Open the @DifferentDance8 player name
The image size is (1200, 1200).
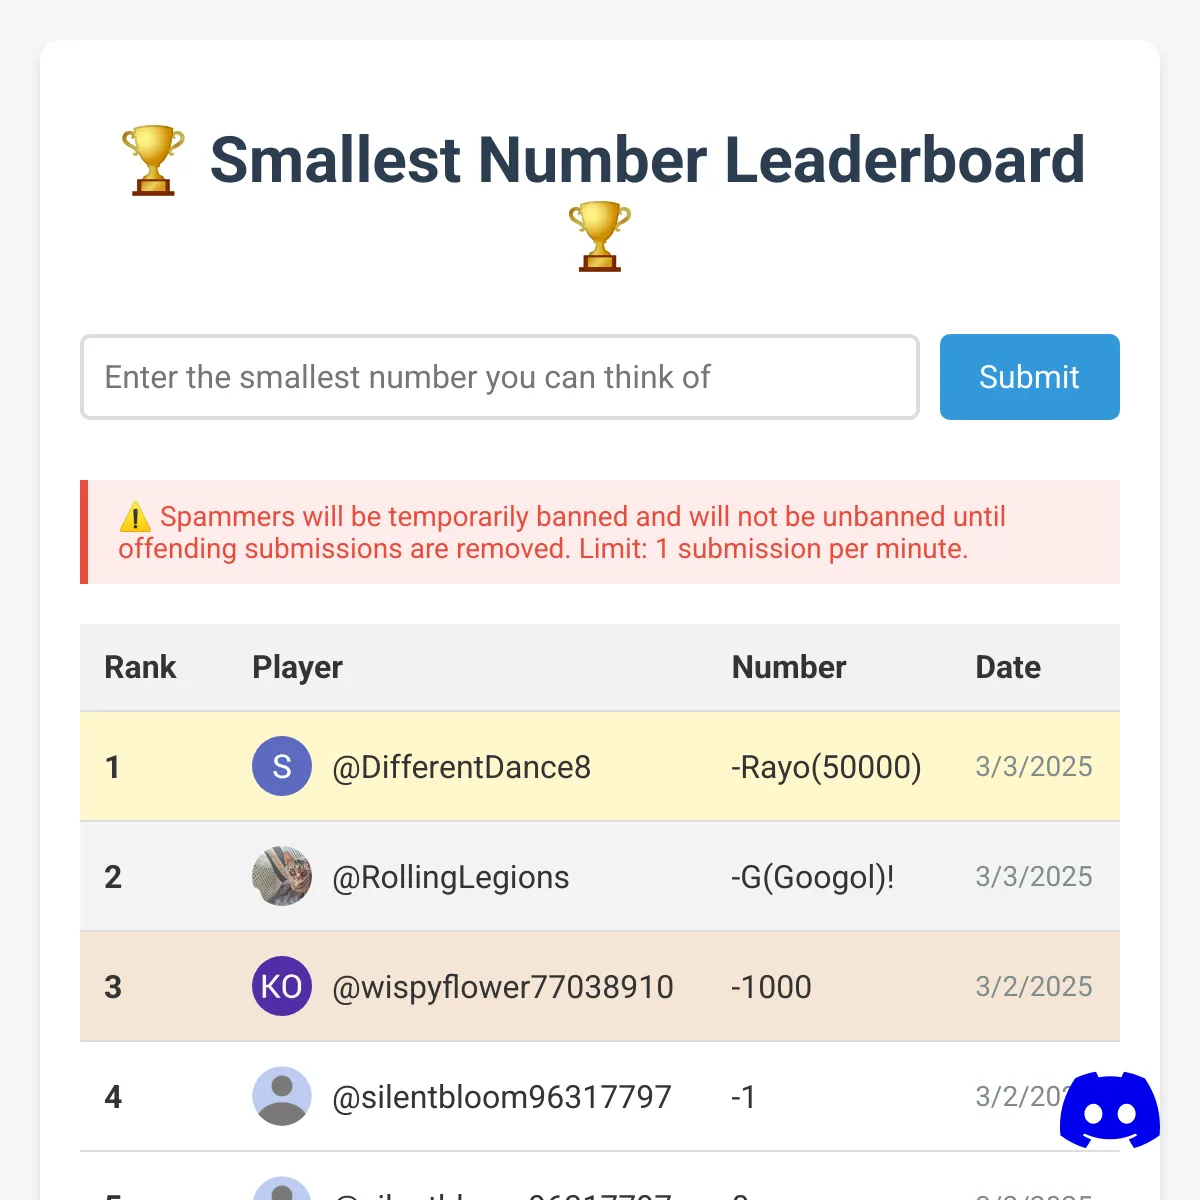[x=461, y=767]
